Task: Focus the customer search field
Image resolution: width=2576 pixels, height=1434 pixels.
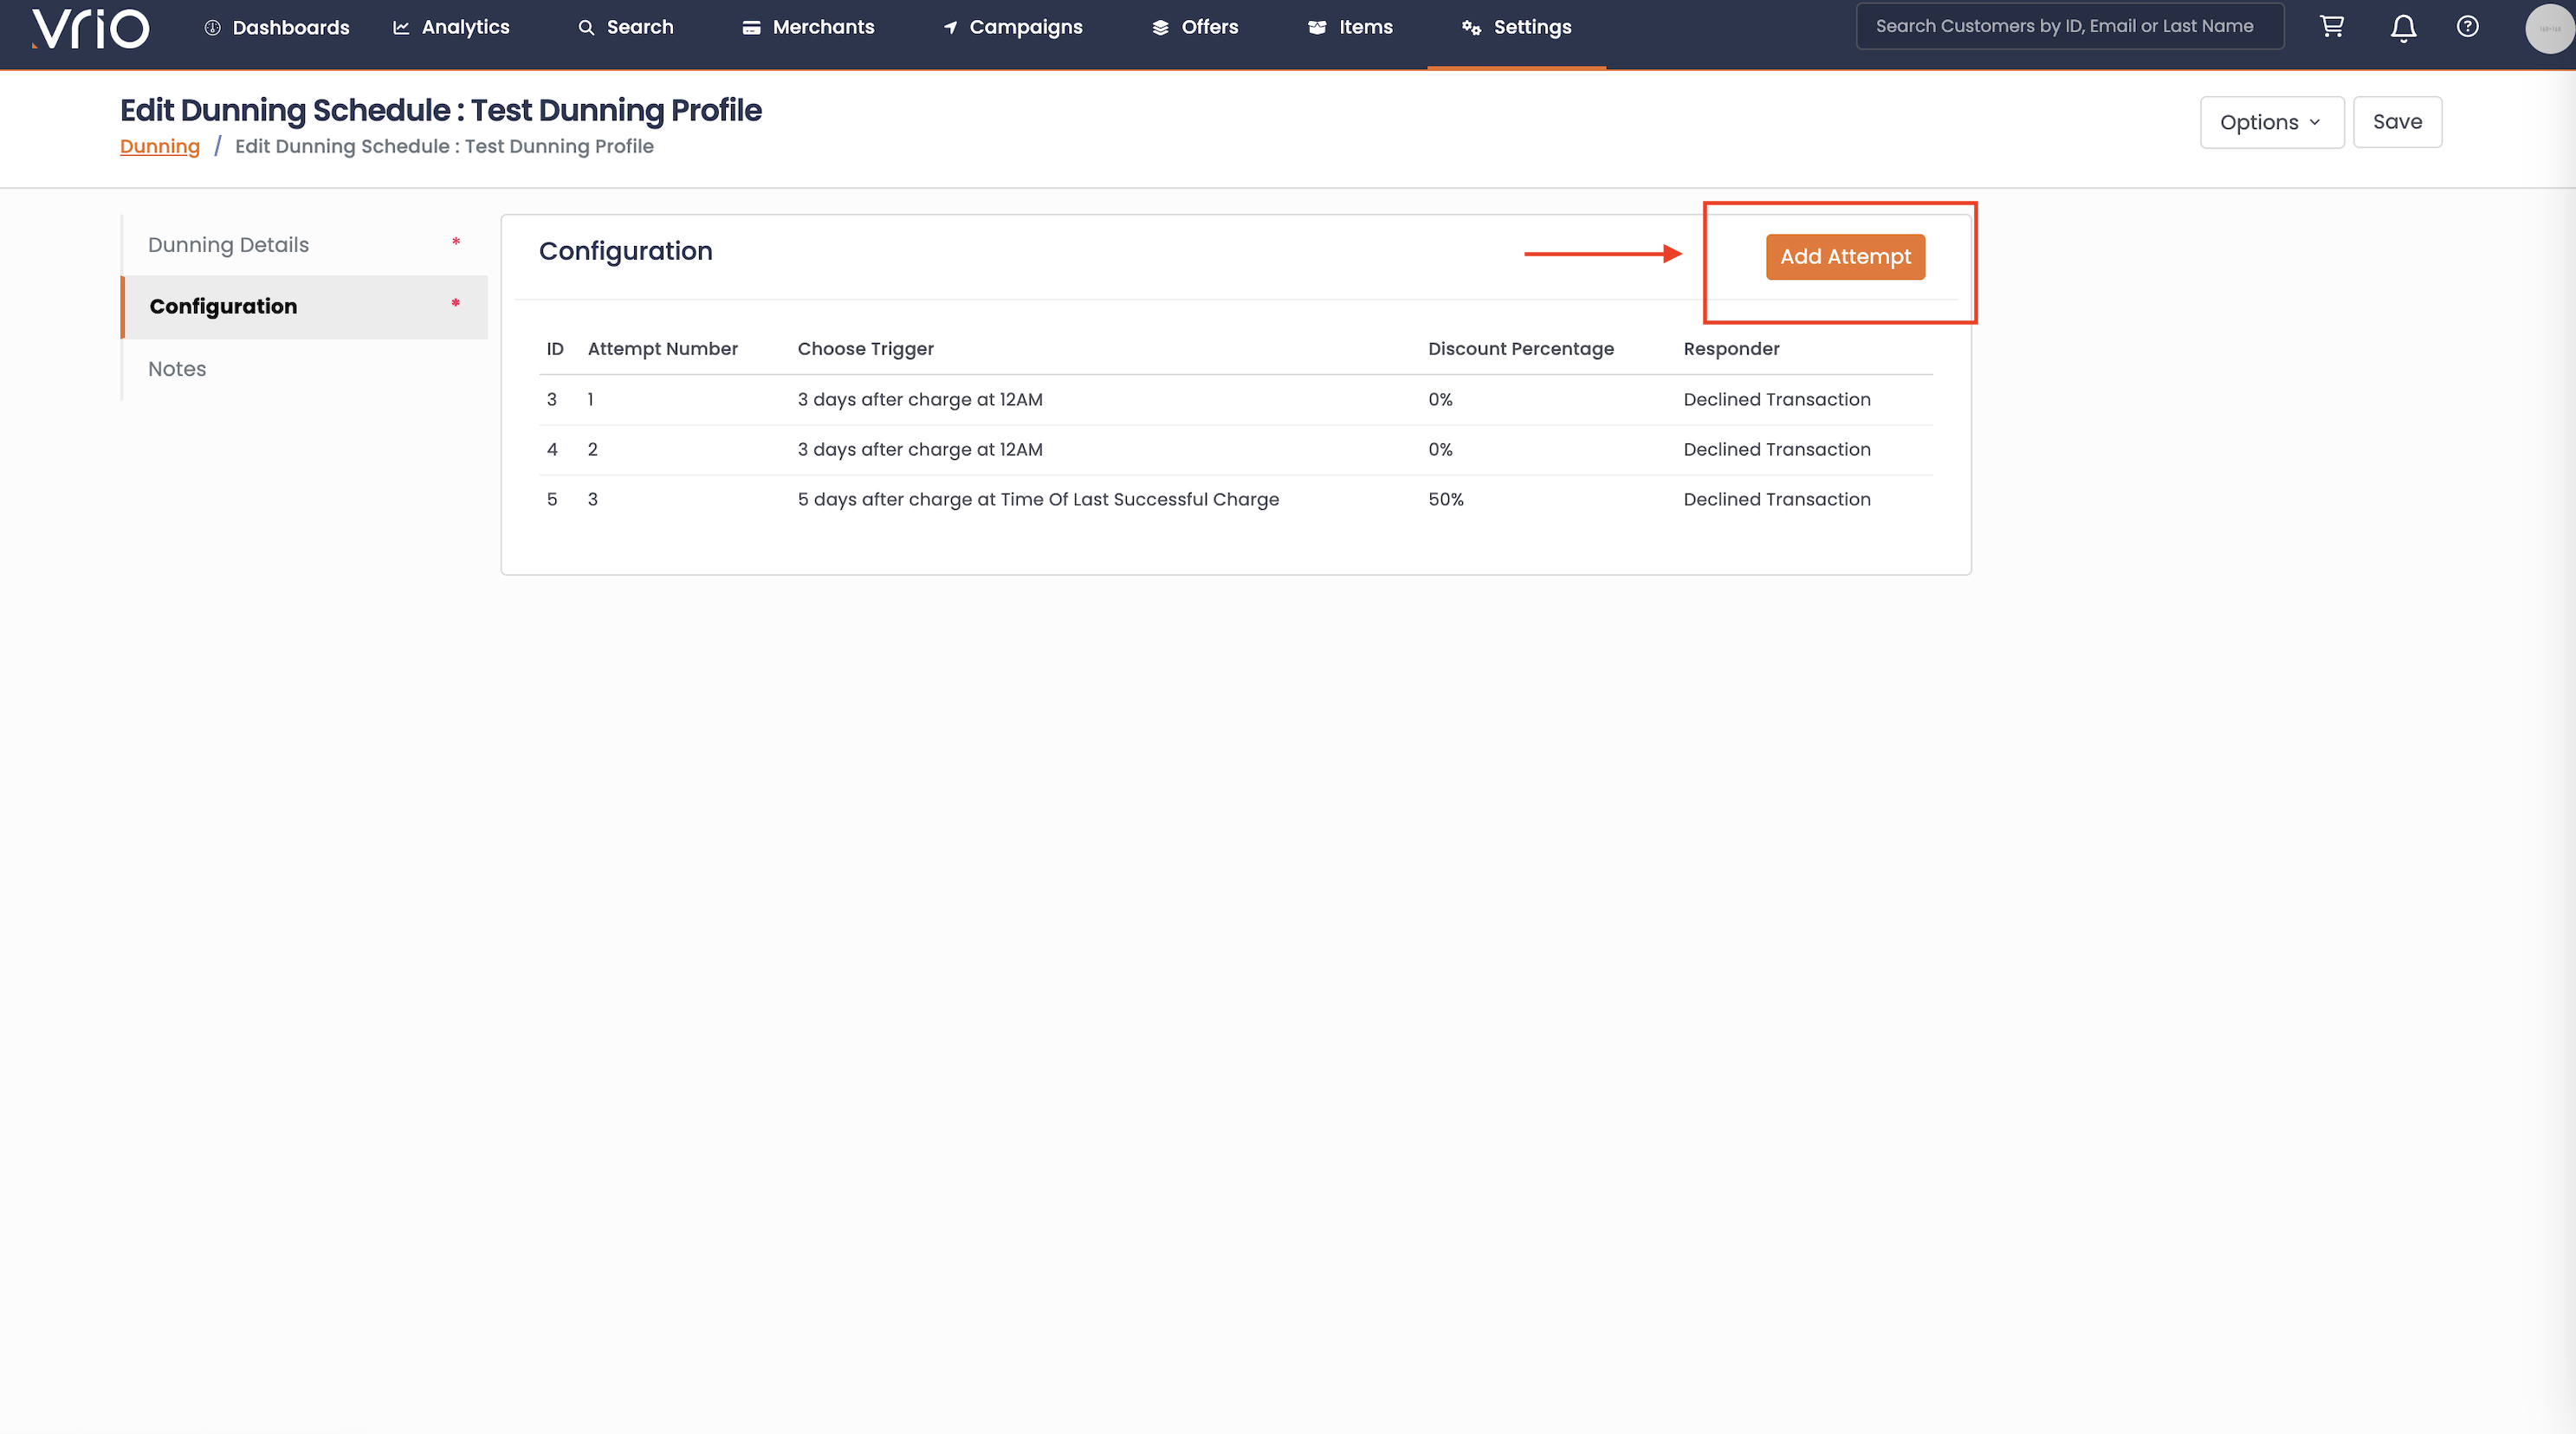Action: tap(2068, 27)
